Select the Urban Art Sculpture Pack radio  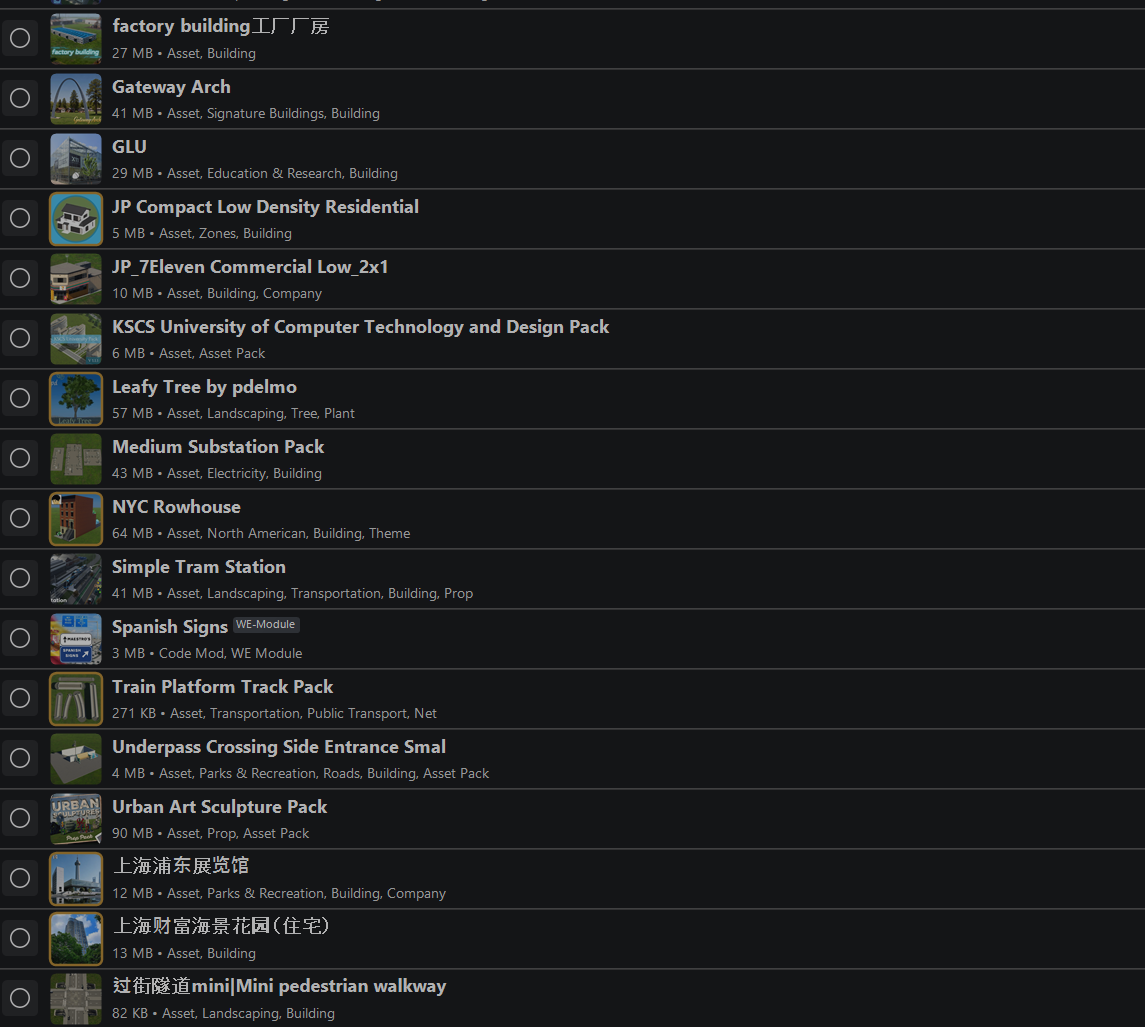tap(20, 817)
